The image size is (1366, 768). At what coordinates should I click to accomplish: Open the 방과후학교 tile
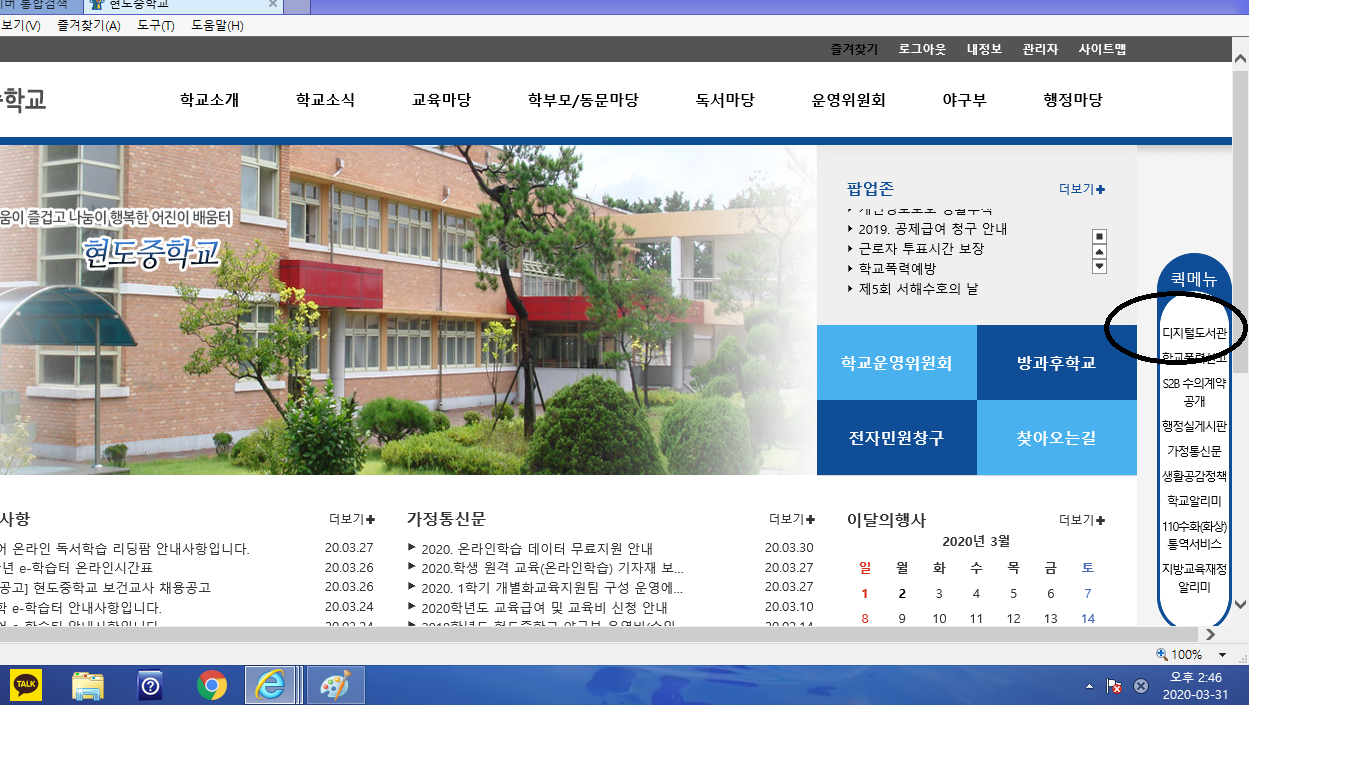[1057, 362]
